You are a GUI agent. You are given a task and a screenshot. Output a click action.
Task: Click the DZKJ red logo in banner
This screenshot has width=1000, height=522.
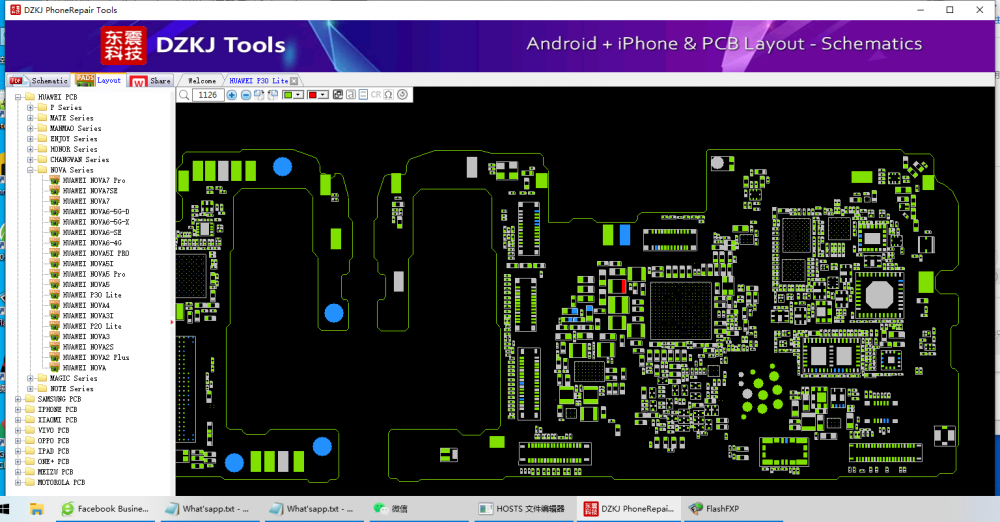[x=124, y=45]
